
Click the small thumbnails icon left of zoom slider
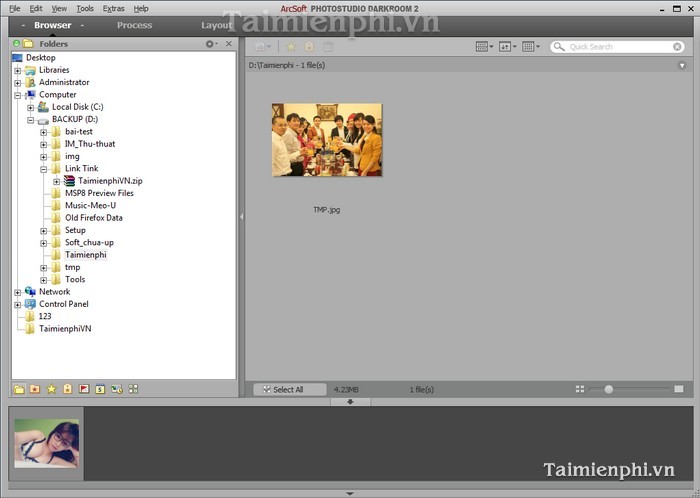[580, 389]
